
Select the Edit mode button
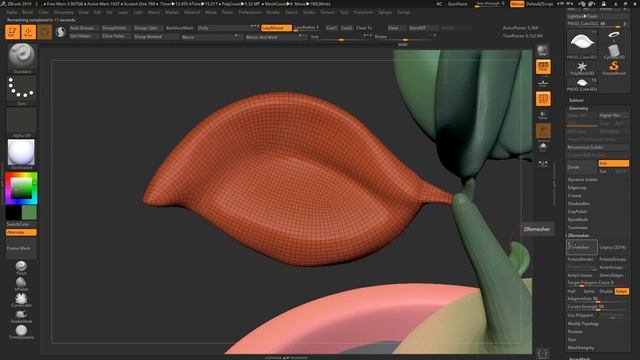point(12,32)
